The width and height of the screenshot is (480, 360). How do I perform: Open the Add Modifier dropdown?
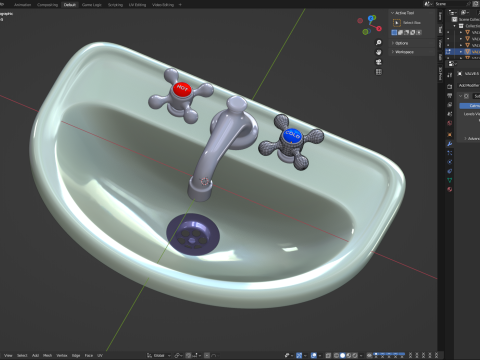coord(469,85)
